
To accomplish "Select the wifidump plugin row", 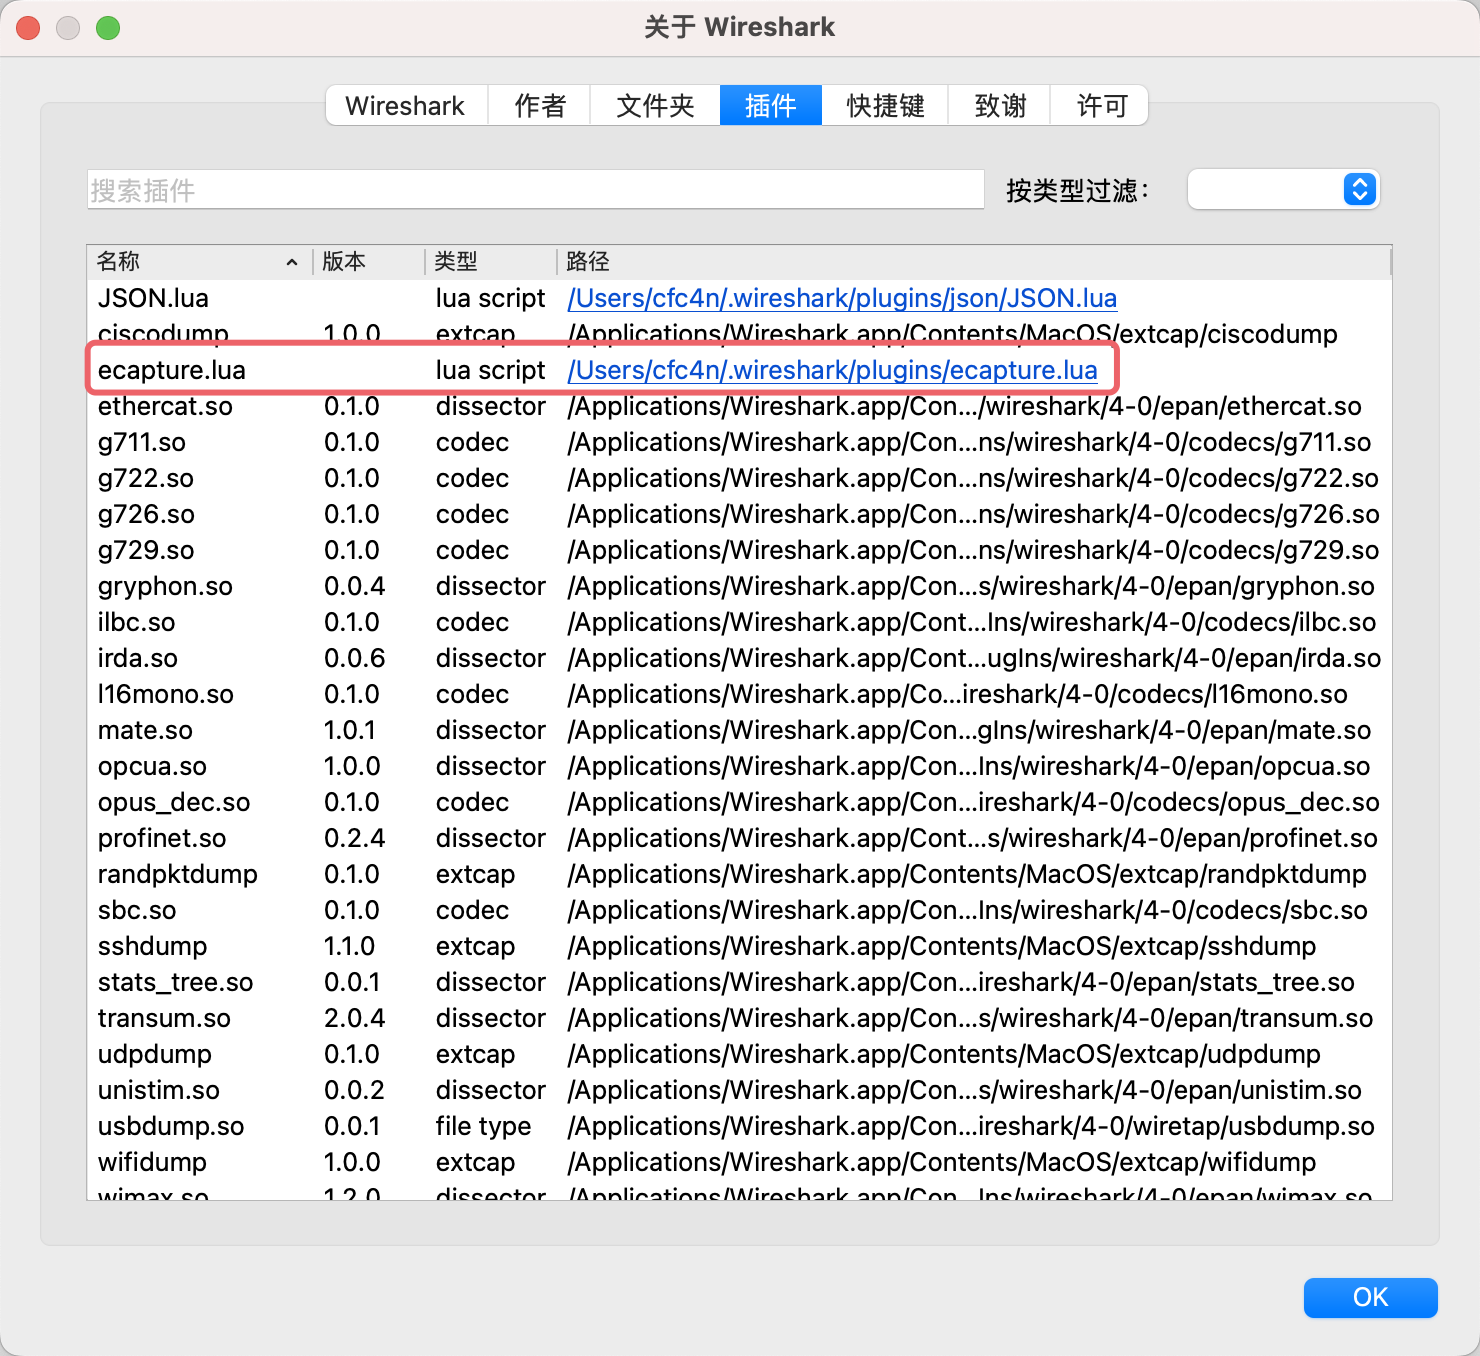I will pyautogui.click(x=739, y=1162).
